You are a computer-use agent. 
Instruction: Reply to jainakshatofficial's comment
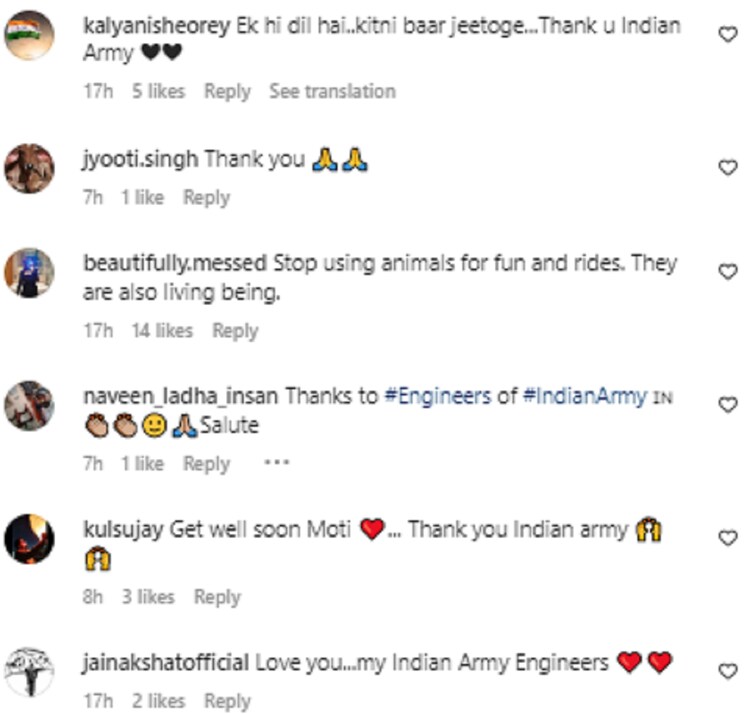(x=227, y=701)
